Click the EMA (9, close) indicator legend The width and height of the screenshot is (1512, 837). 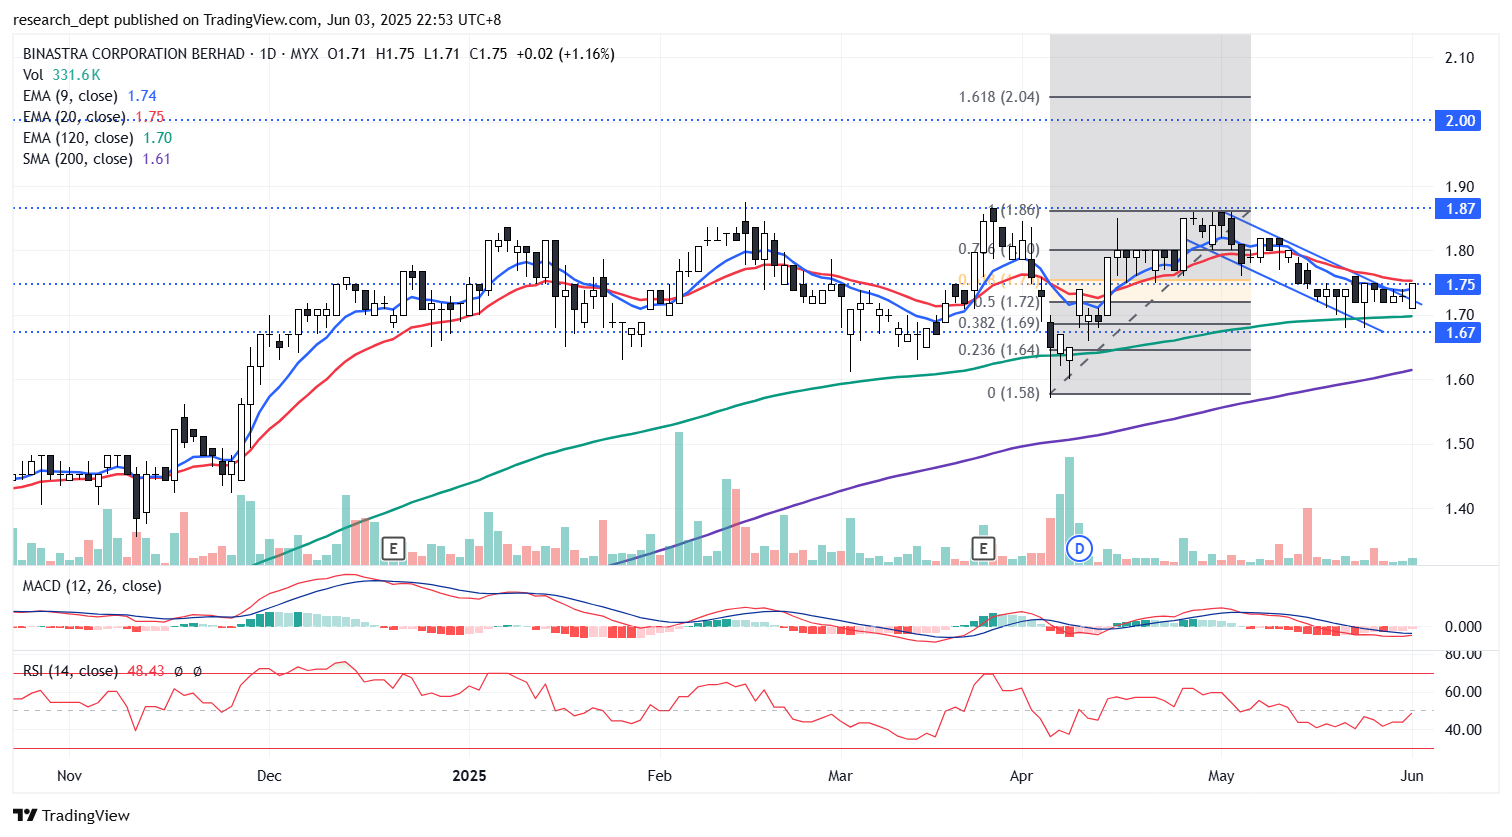pyautogui.click(x=90, y=96)
